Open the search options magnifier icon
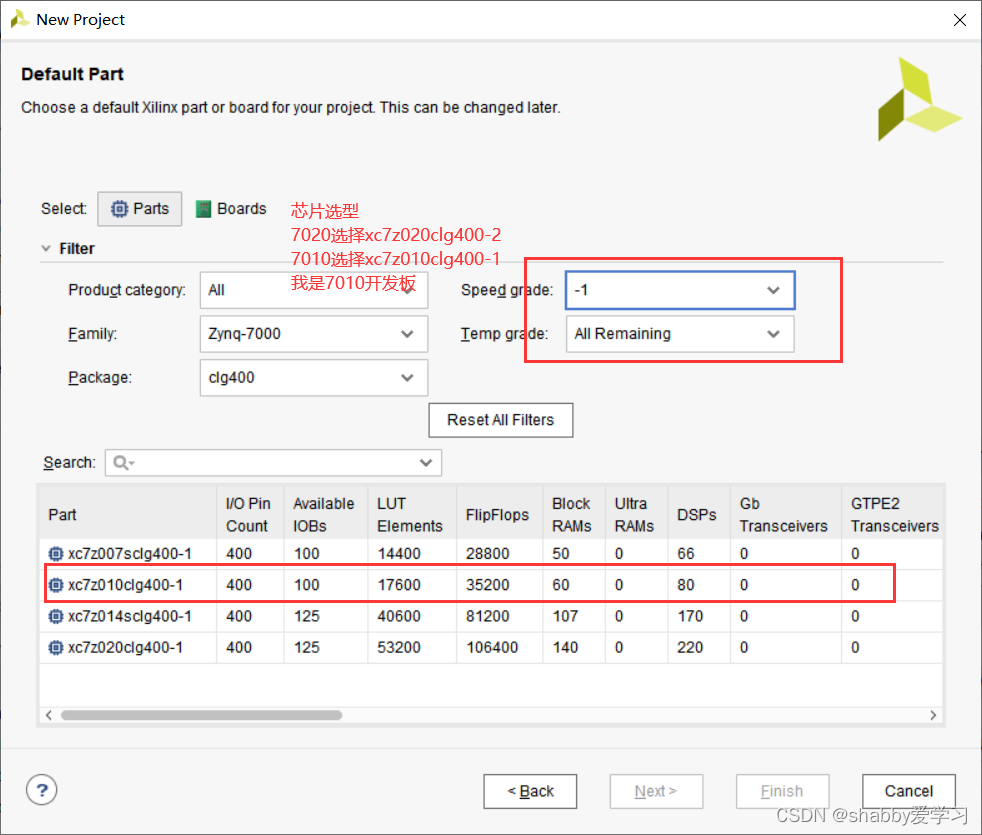Screen dimensions: 982x835 point(123,462)
